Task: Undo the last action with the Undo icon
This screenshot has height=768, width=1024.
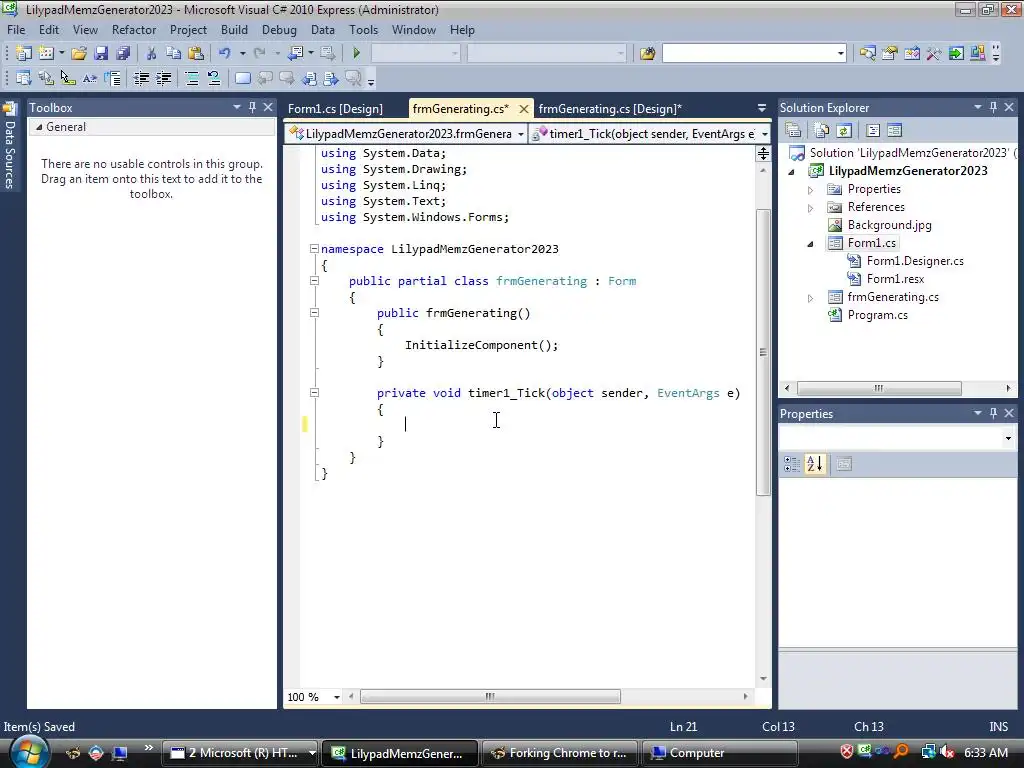Action: point(225,53)
